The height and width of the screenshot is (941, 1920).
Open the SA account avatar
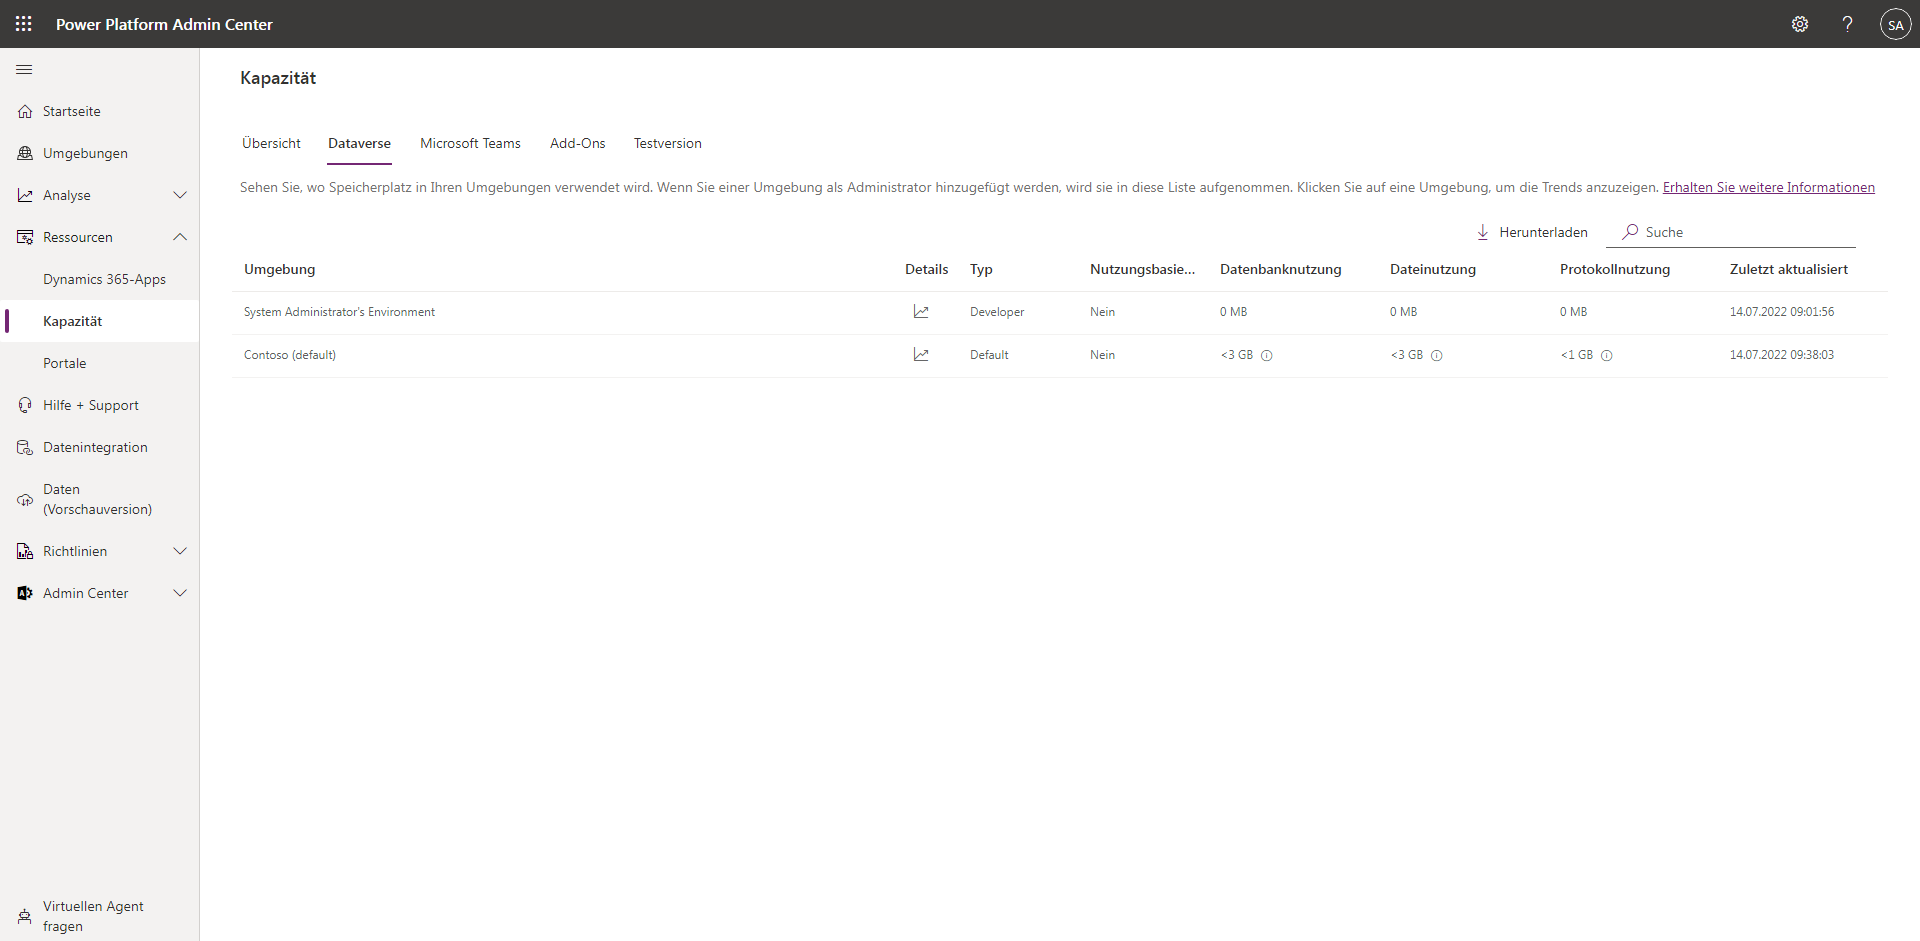click(1895, 24)
